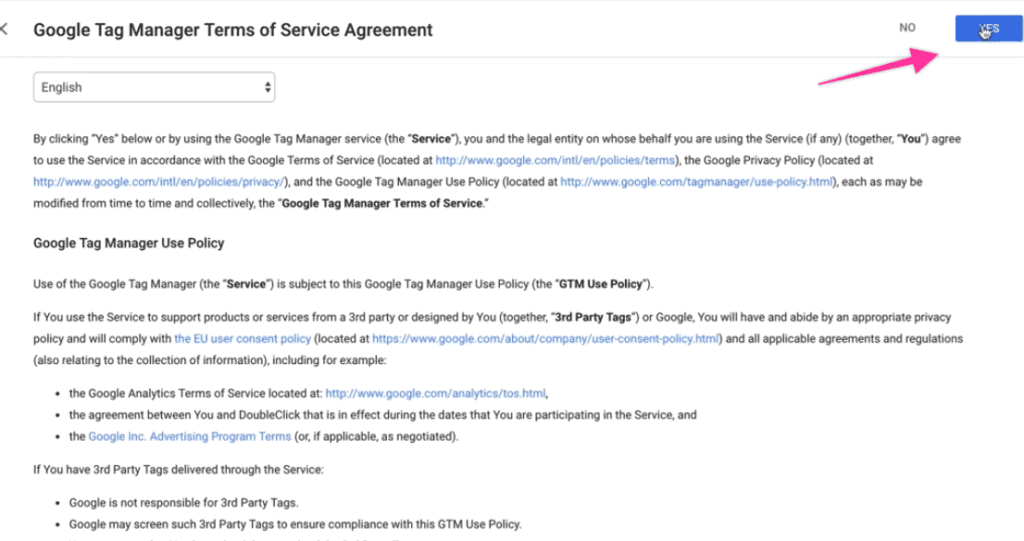
Task: Open the English language dropdown
Action: pos(154,87)
